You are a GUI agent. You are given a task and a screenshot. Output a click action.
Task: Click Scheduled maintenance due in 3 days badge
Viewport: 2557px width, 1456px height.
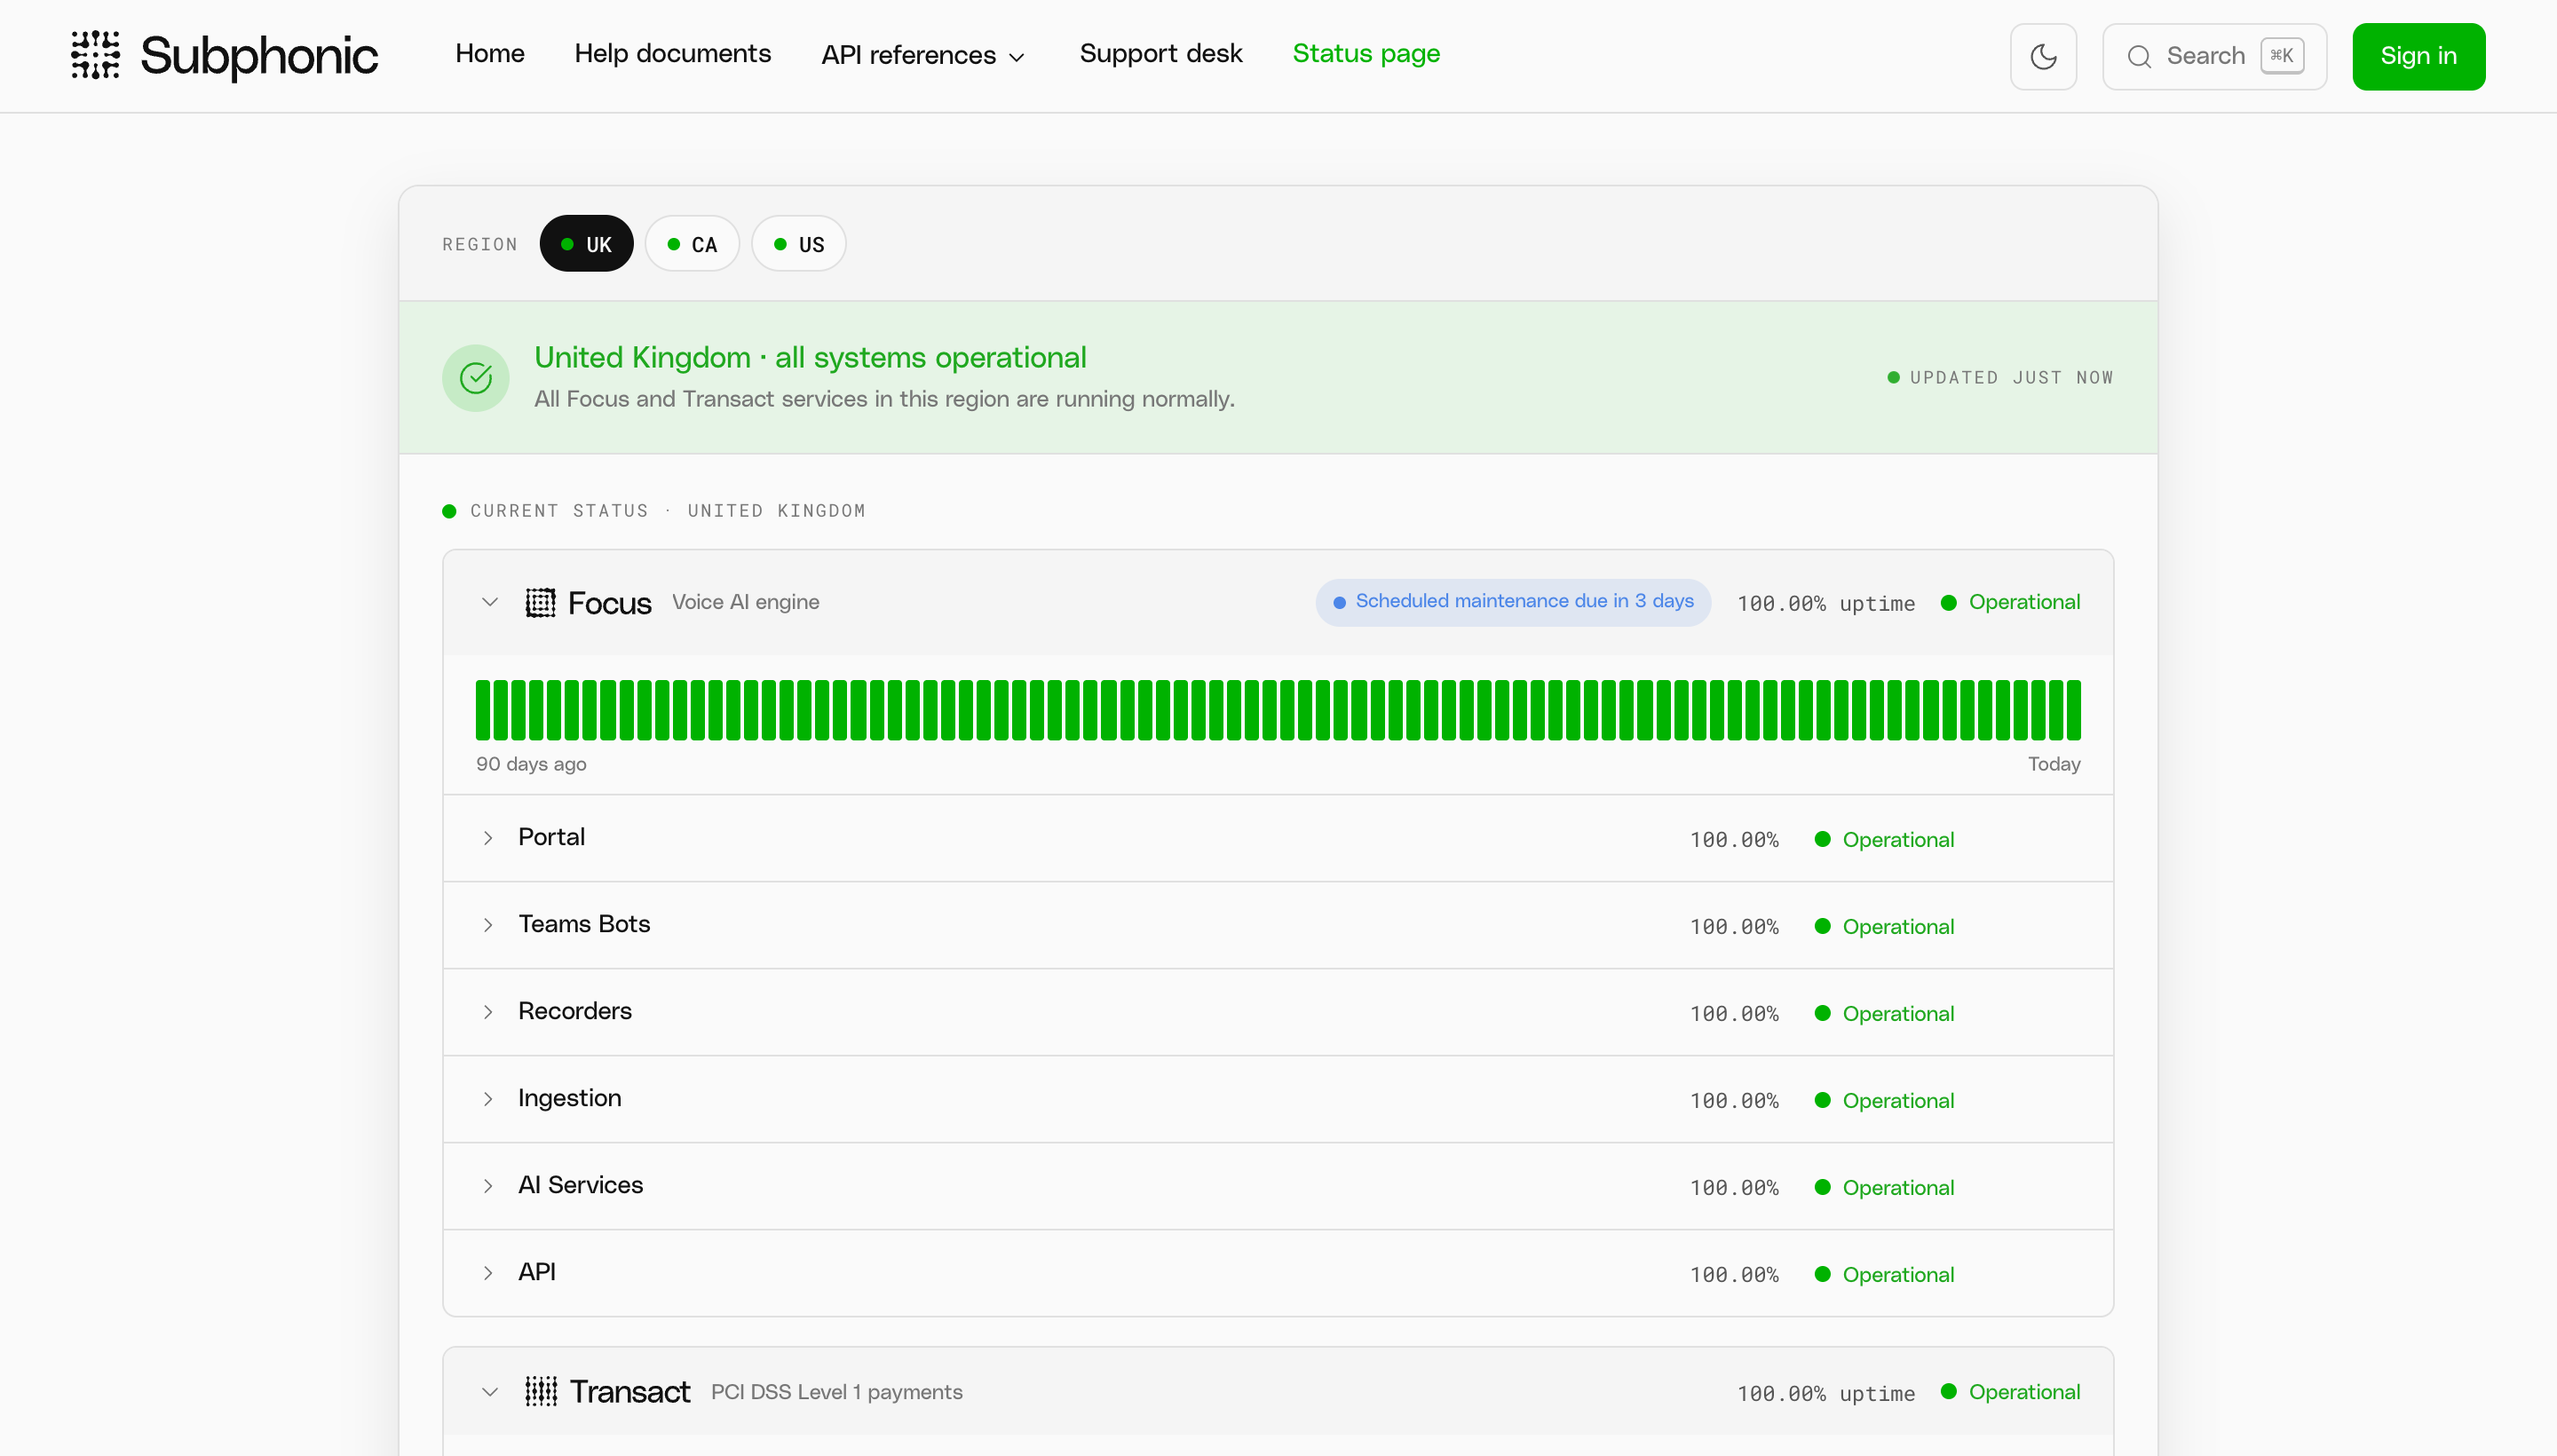click(x=1513, y=602)
